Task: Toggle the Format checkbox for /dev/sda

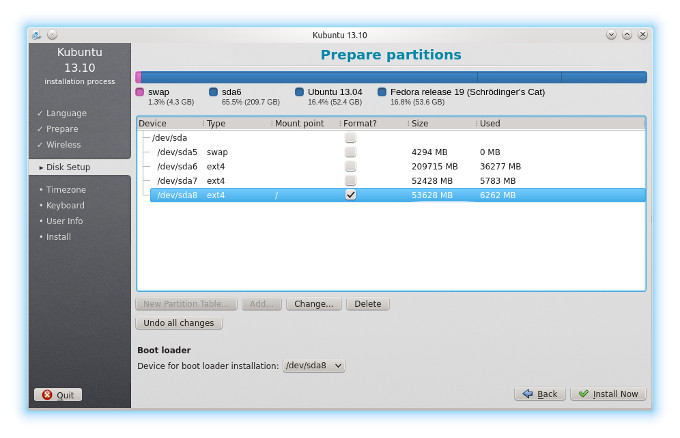Action: point(350,138)
